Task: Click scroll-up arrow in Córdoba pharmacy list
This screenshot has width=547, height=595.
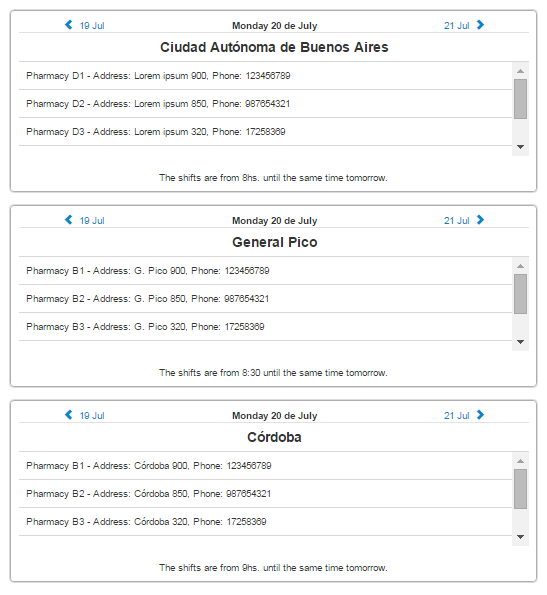Action: click(x=520, y=461)
